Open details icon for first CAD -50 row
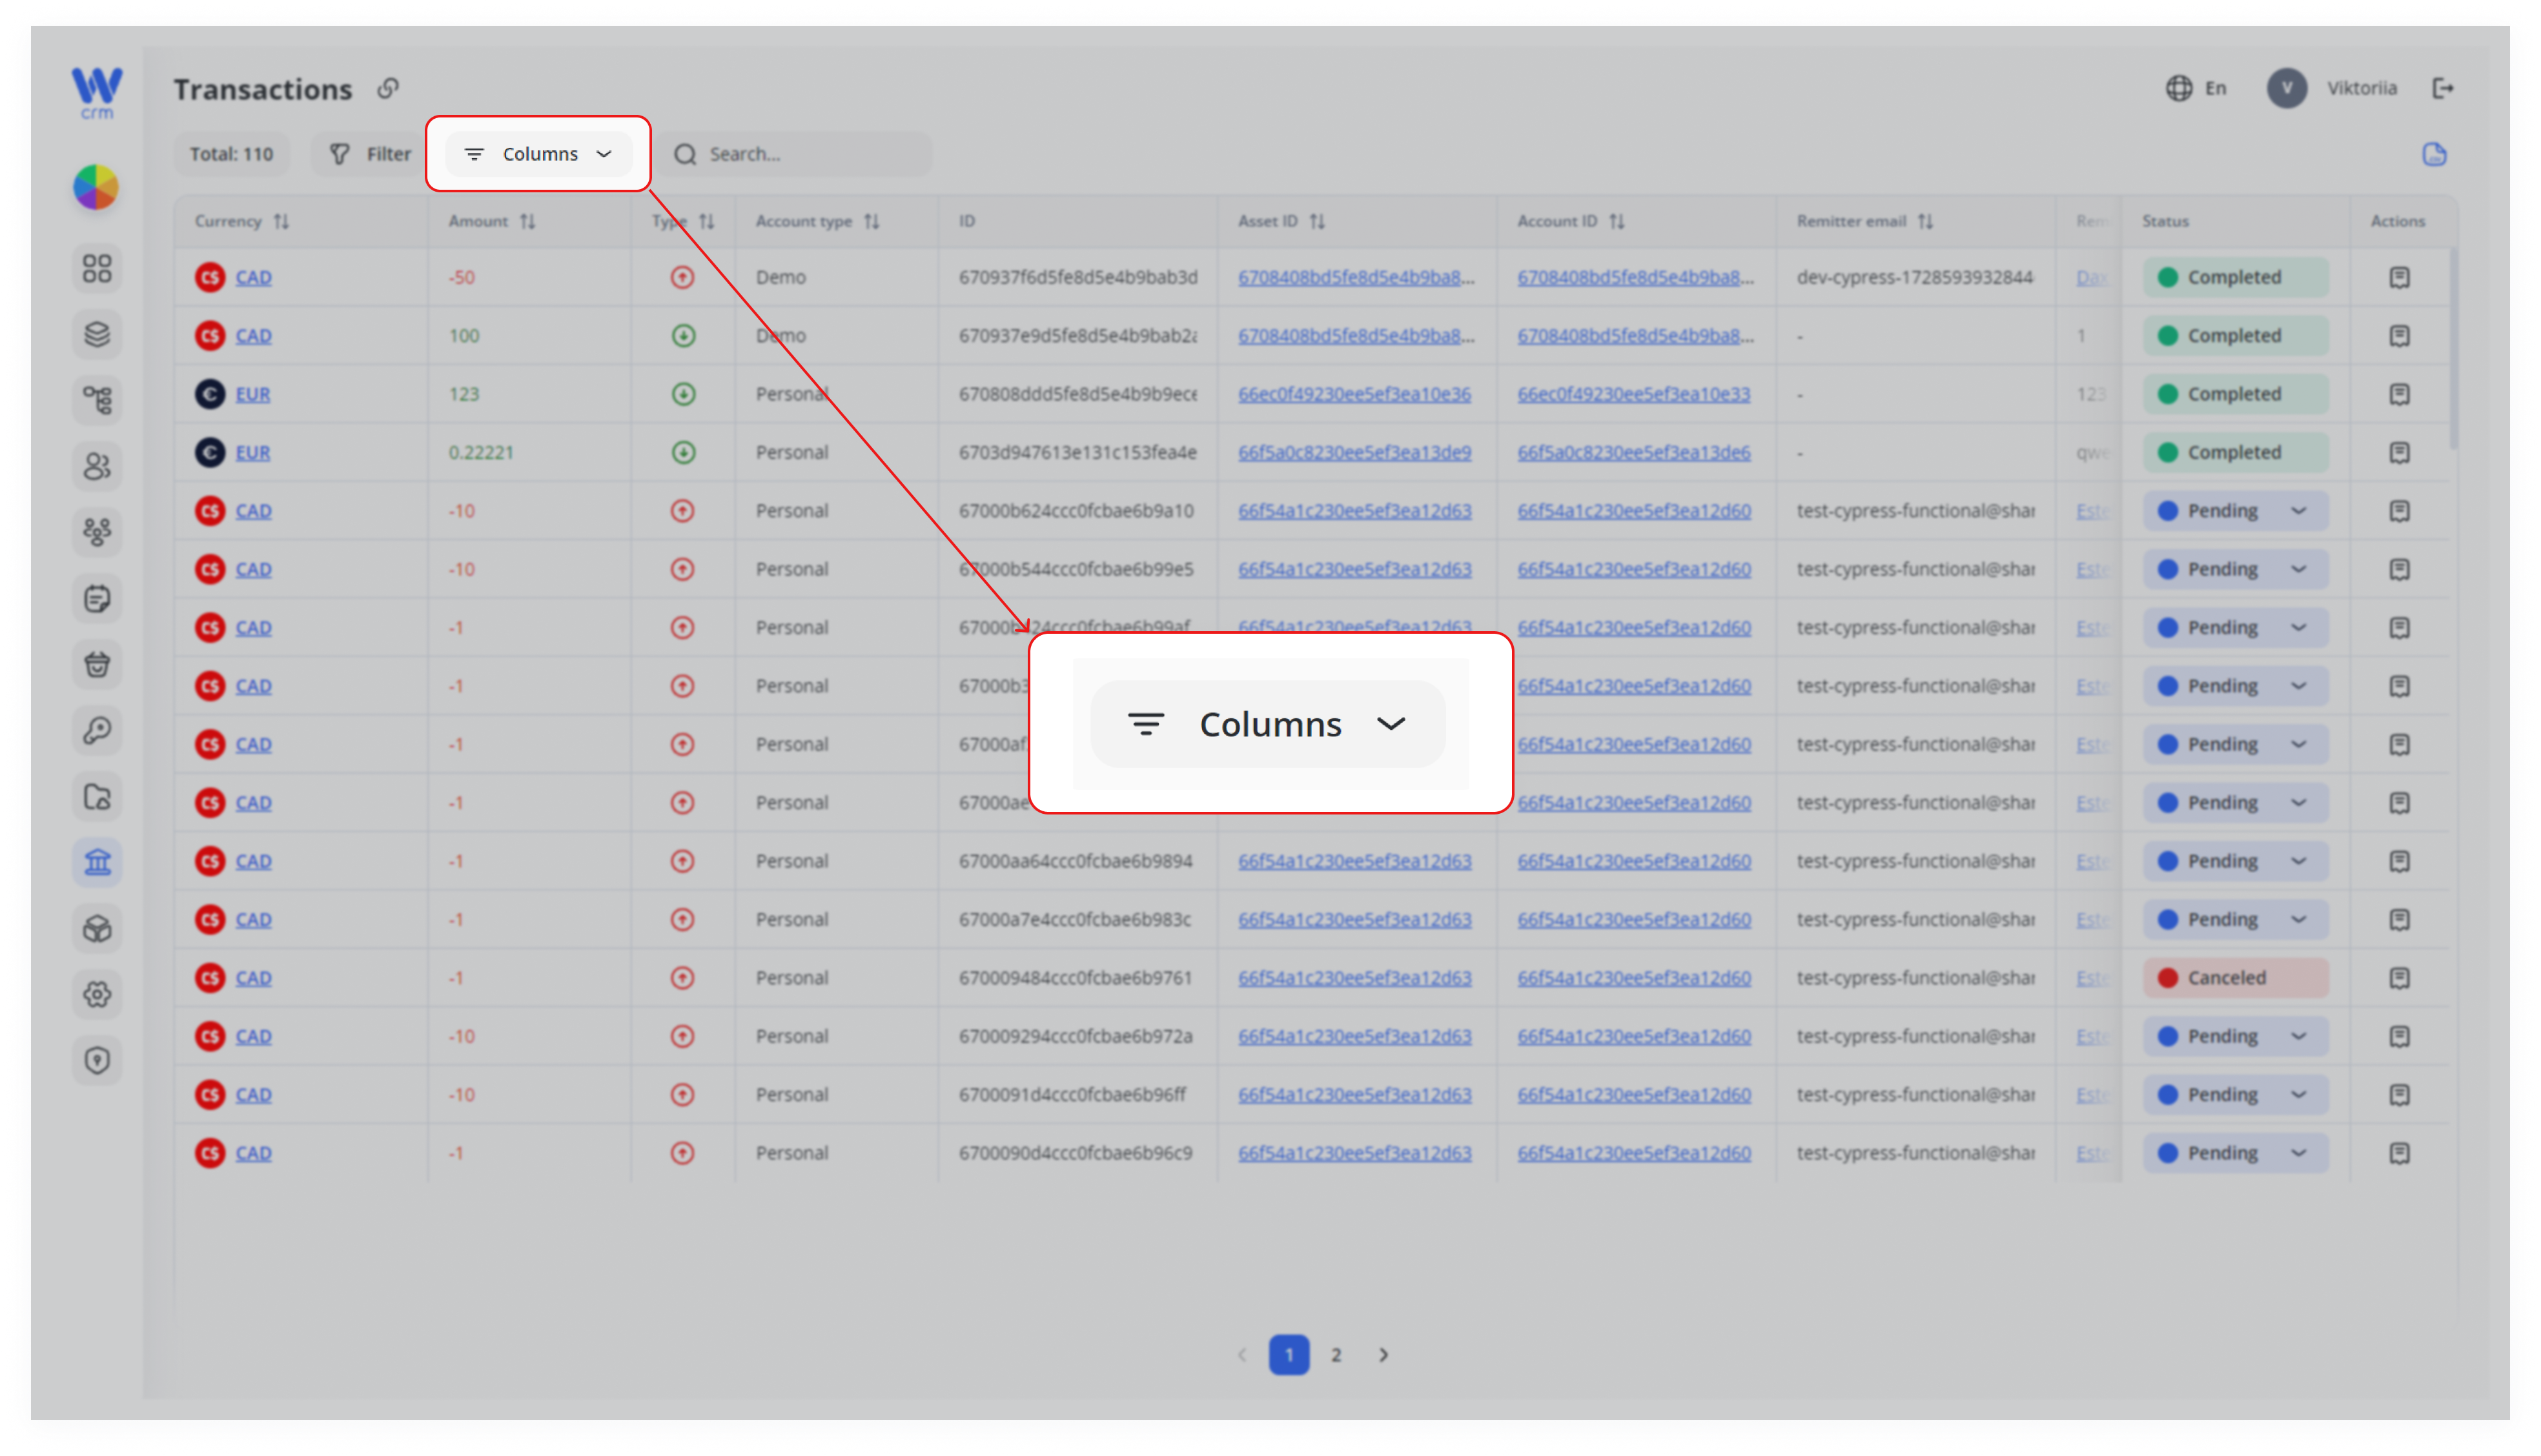Image resolution: width=2541 pixels, height=1456 pixels. coord(2399,277)
